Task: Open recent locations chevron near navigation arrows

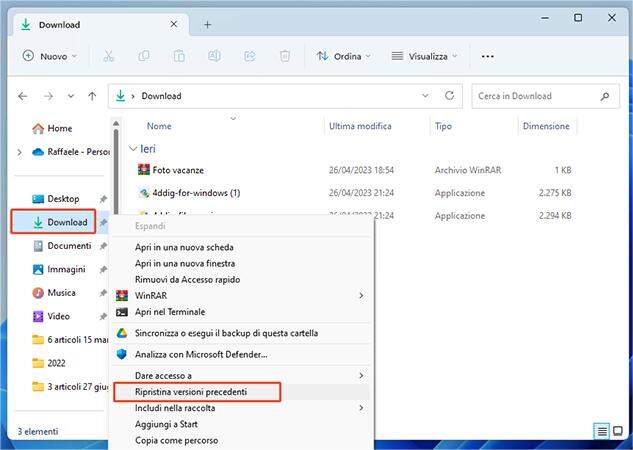Action: click(71, 96)
